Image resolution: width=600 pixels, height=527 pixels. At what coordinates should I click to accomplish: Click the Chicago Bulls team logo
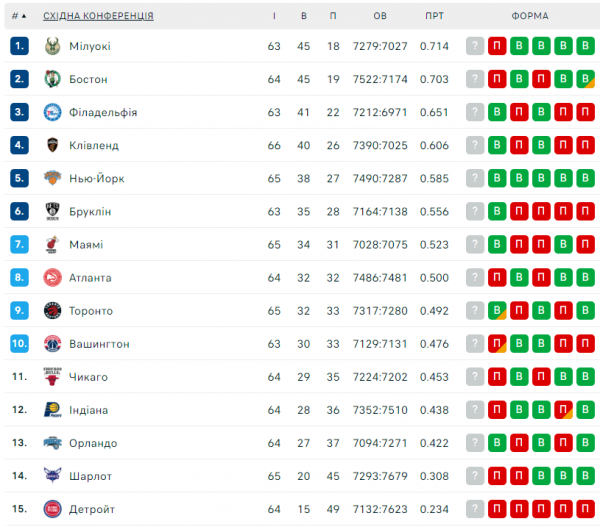pos(53,377)
